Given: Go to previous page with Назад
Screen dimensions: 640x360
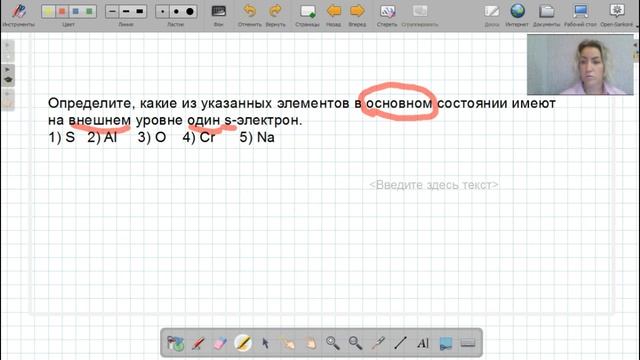Looking at the screenshot, I should click(333, 15).
